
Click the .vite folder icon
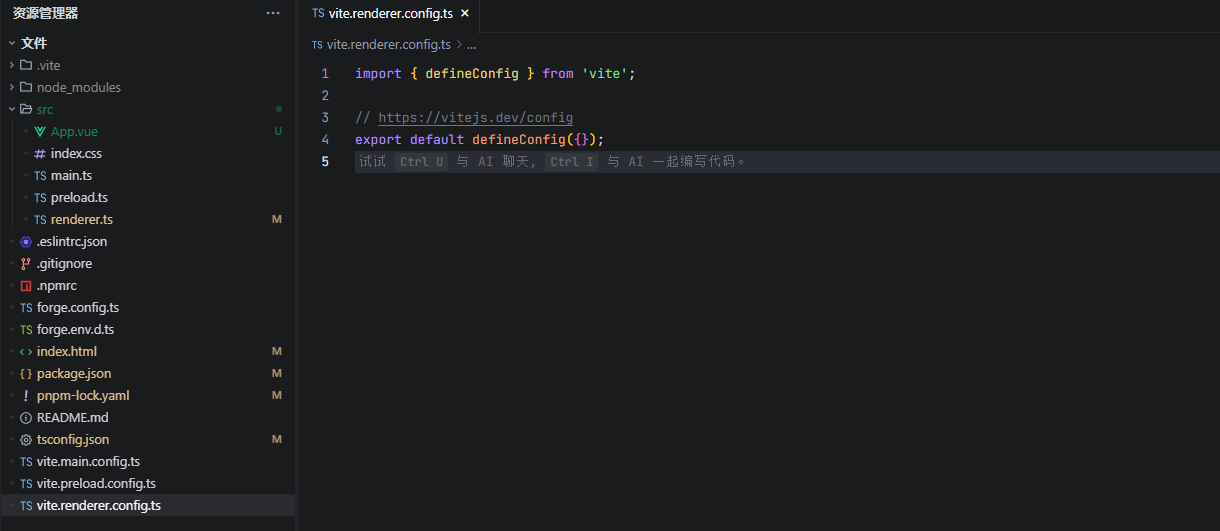[x=26, y=65]
